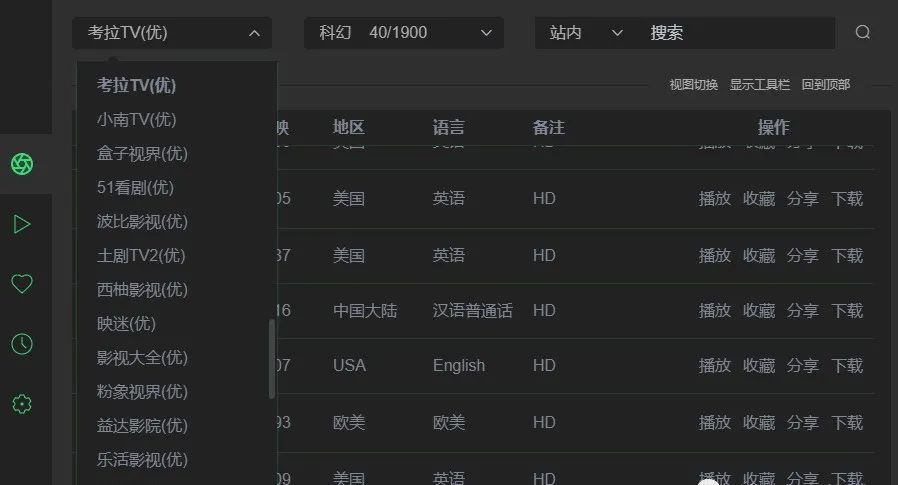
Task: Click 欧美 in the region column
Action: click(349, 423)
